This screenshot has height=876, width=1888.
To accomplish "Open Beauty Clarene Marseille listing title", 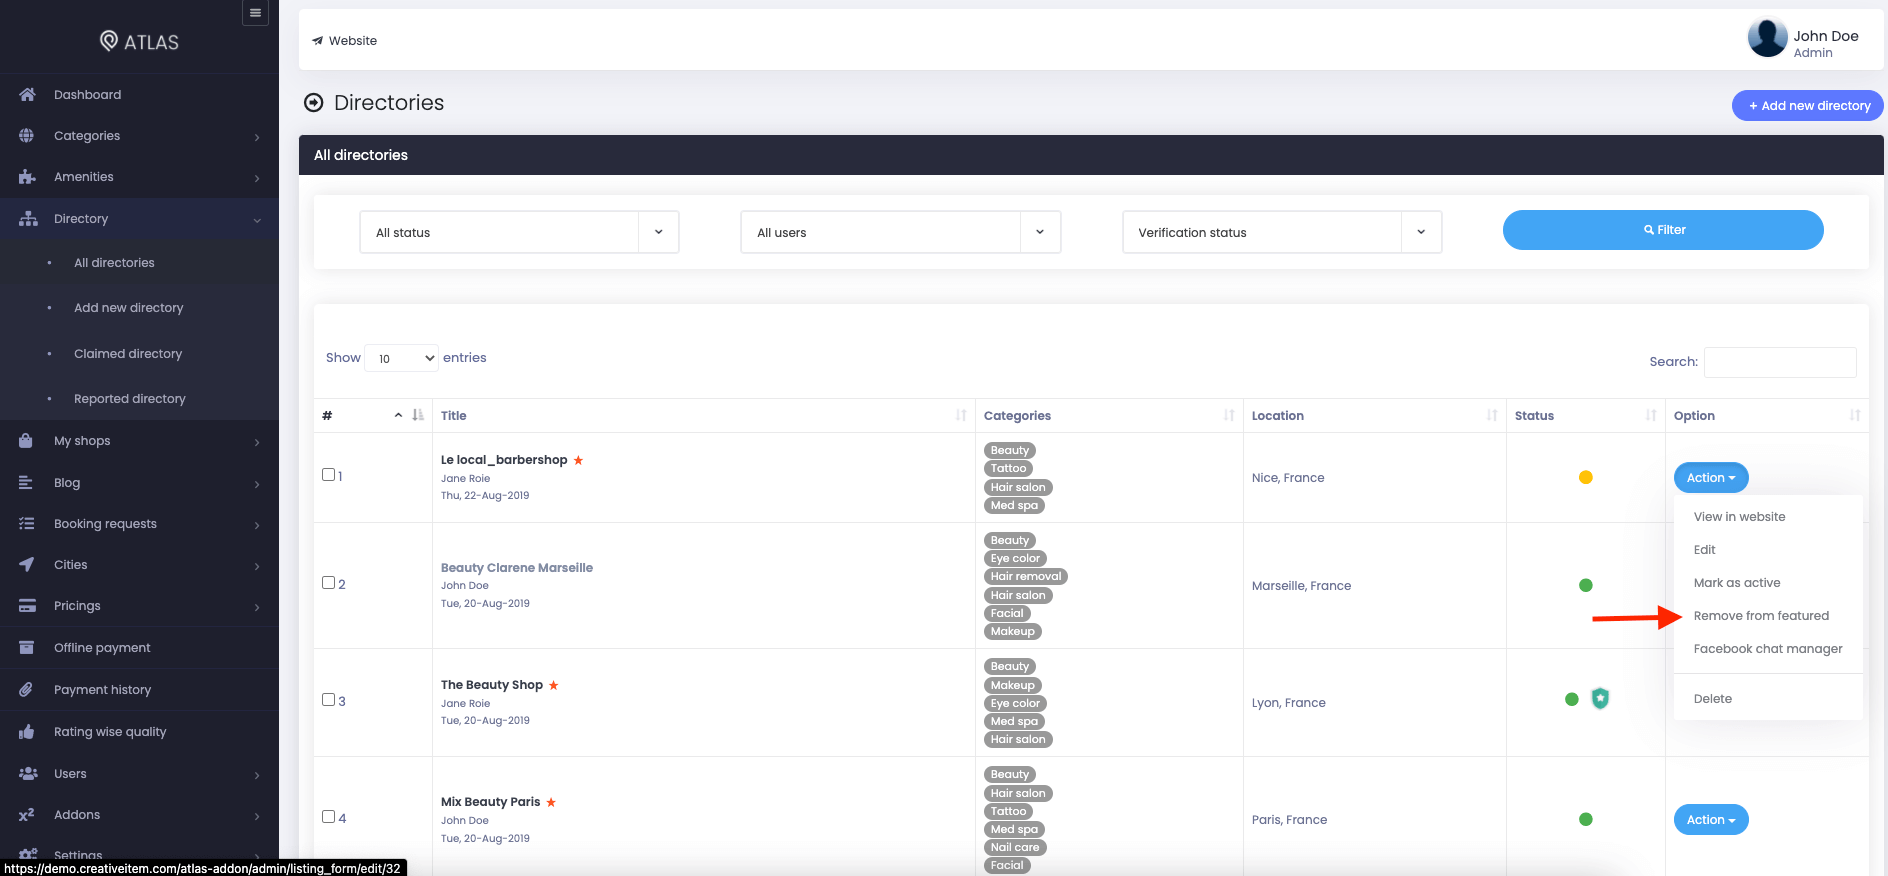I will (x=517, y=568).
